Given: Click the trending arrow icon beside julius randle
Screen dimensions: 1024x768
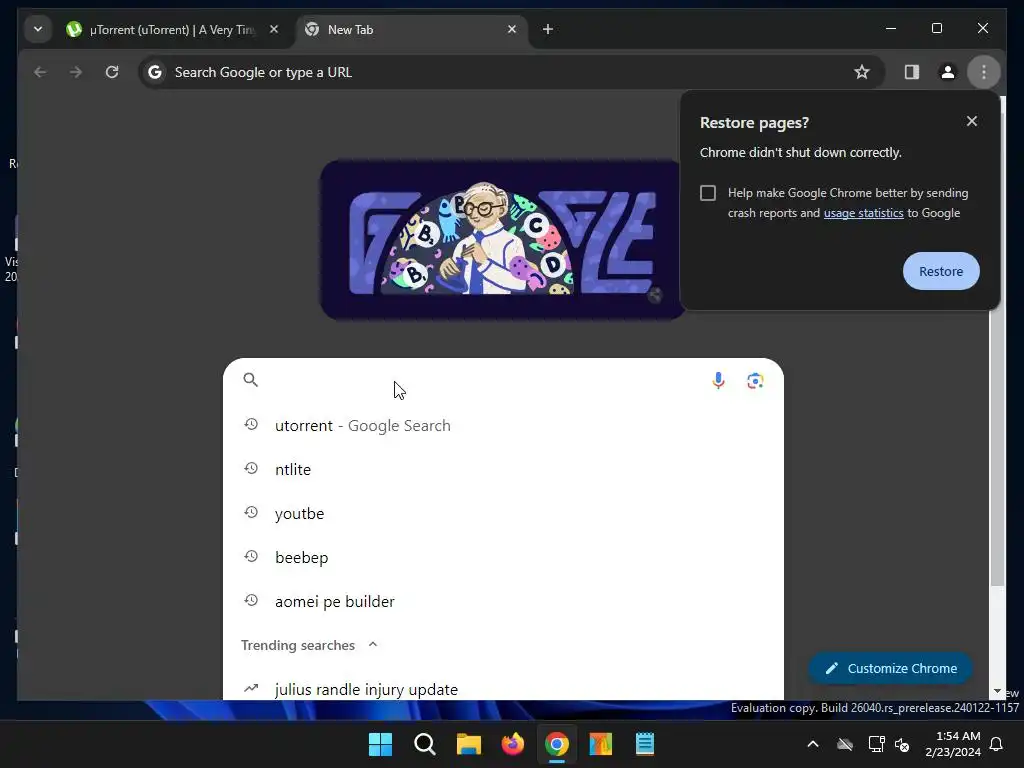Looking at the screenshot, I should coord(251,688).
